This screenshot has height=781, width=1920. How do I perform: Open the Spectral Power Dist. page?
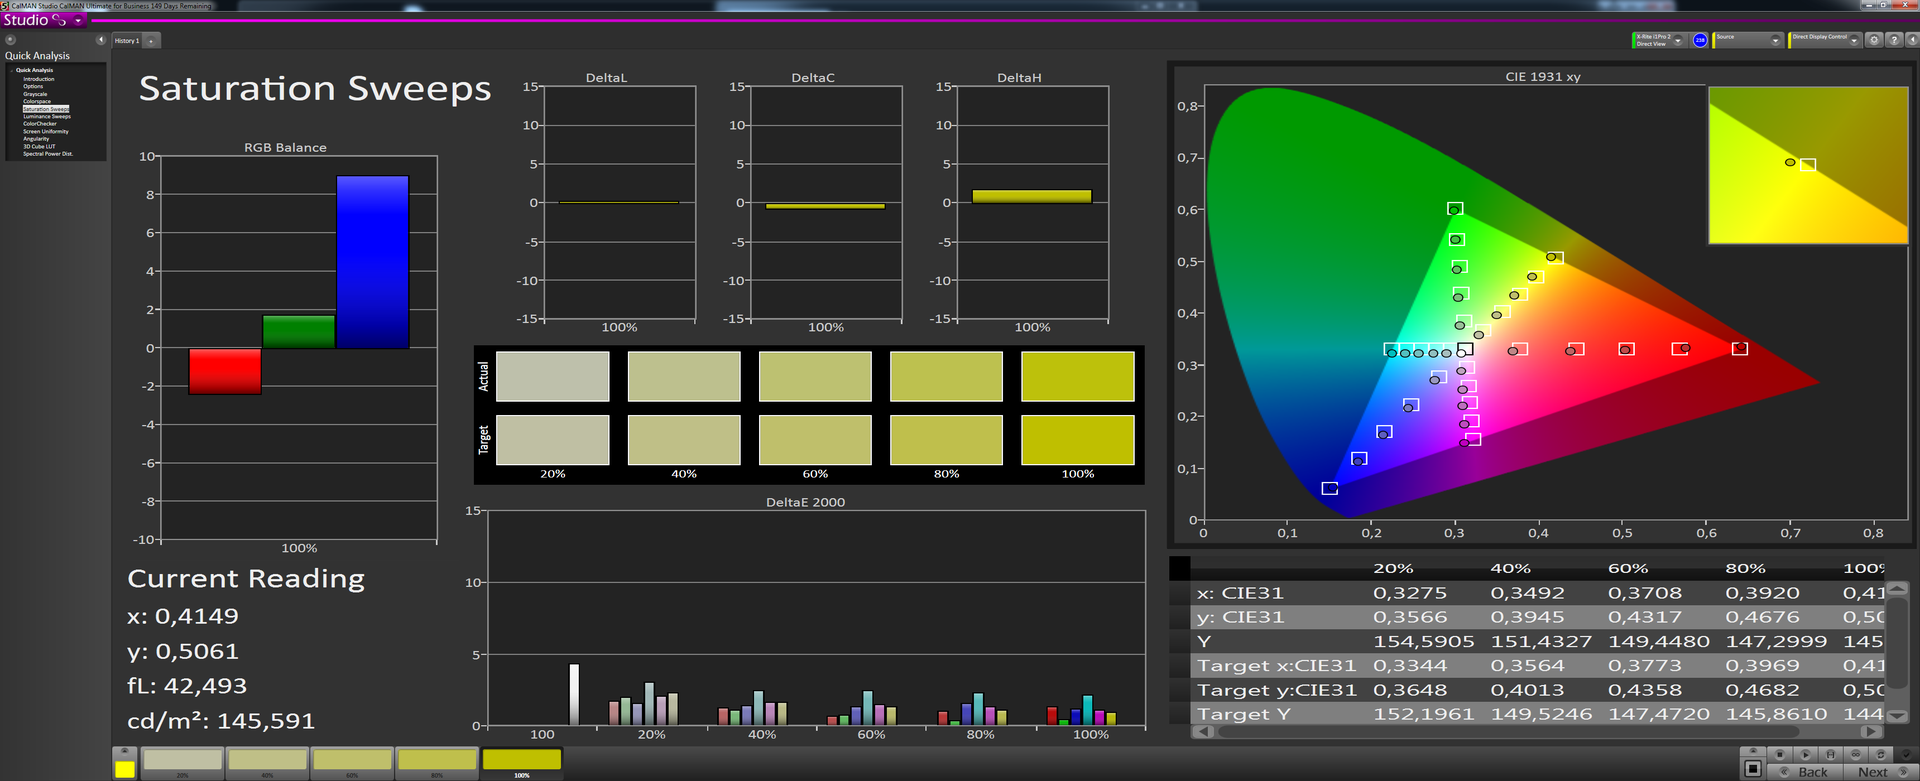(x=48, y=154)
